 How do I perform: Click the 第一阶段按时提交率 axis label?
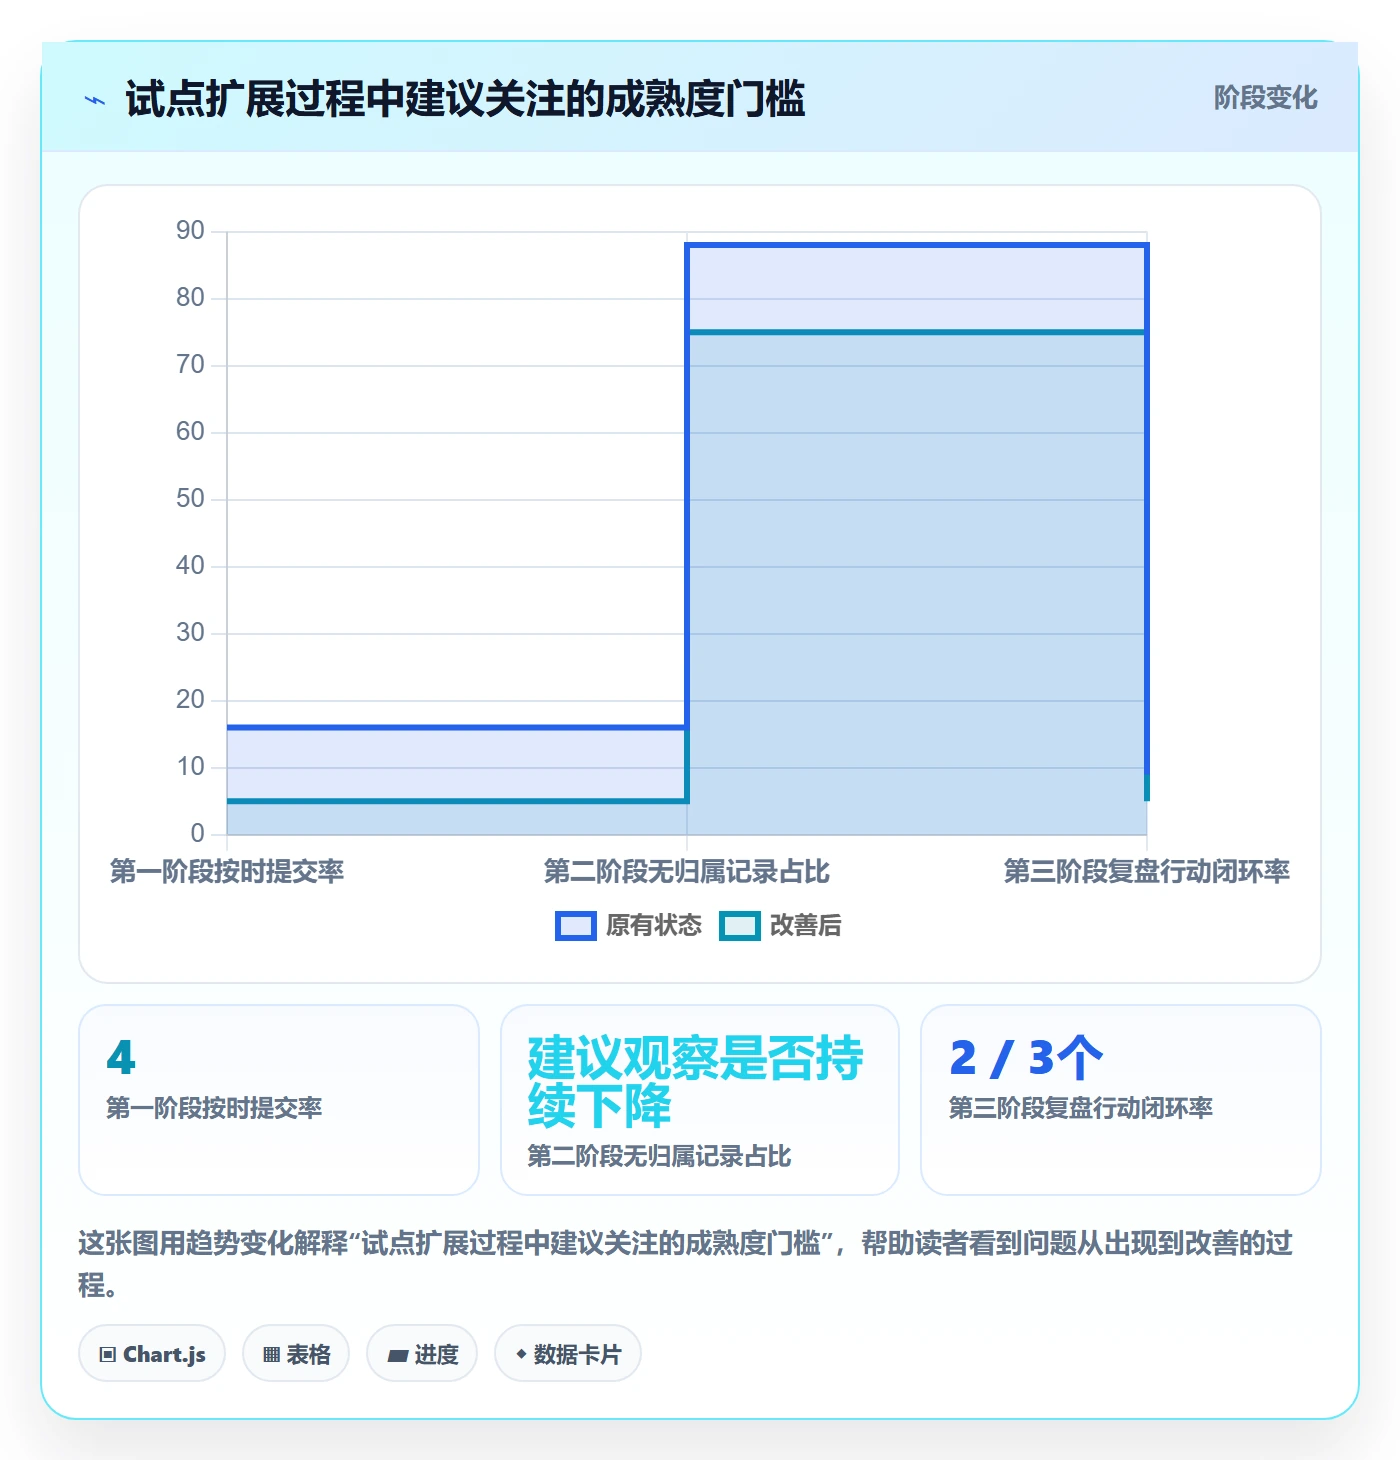coord(227,872)
